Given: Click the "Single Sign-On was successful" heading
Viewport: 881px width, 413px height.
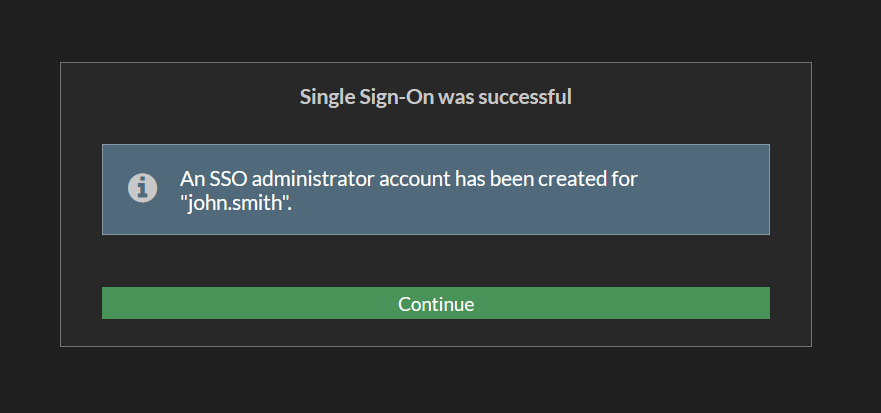Looking at the screenshot, I should click(435, 97).
